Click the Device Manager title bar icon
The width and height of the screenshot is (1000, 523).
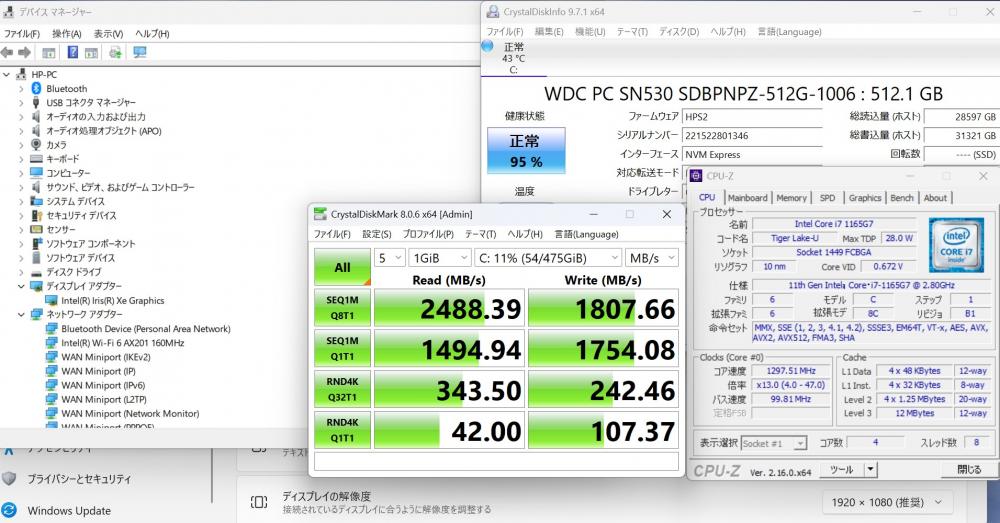tap(8, 11)
